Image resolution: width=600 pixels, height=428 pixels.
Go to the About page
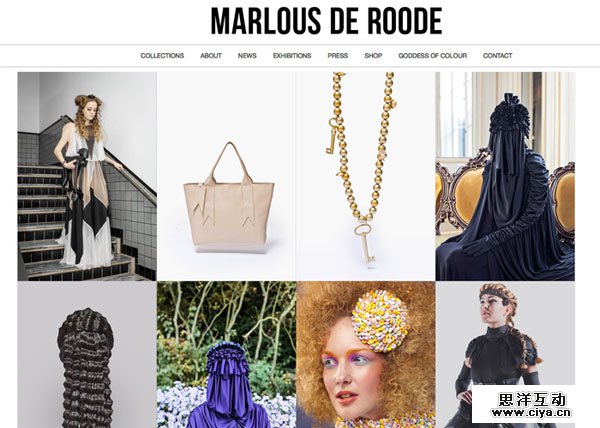[211, 56]
